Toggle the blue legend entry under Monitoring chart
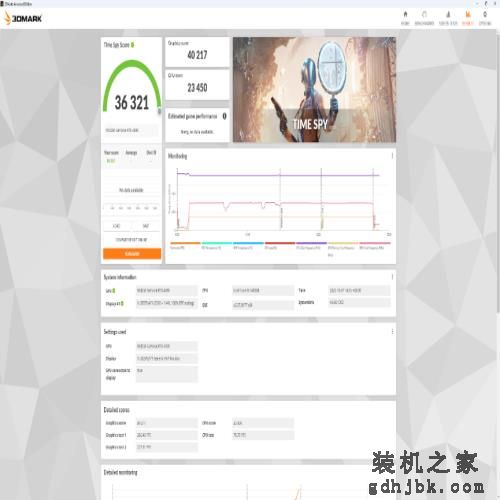The image size is (500, 500). 248,246
